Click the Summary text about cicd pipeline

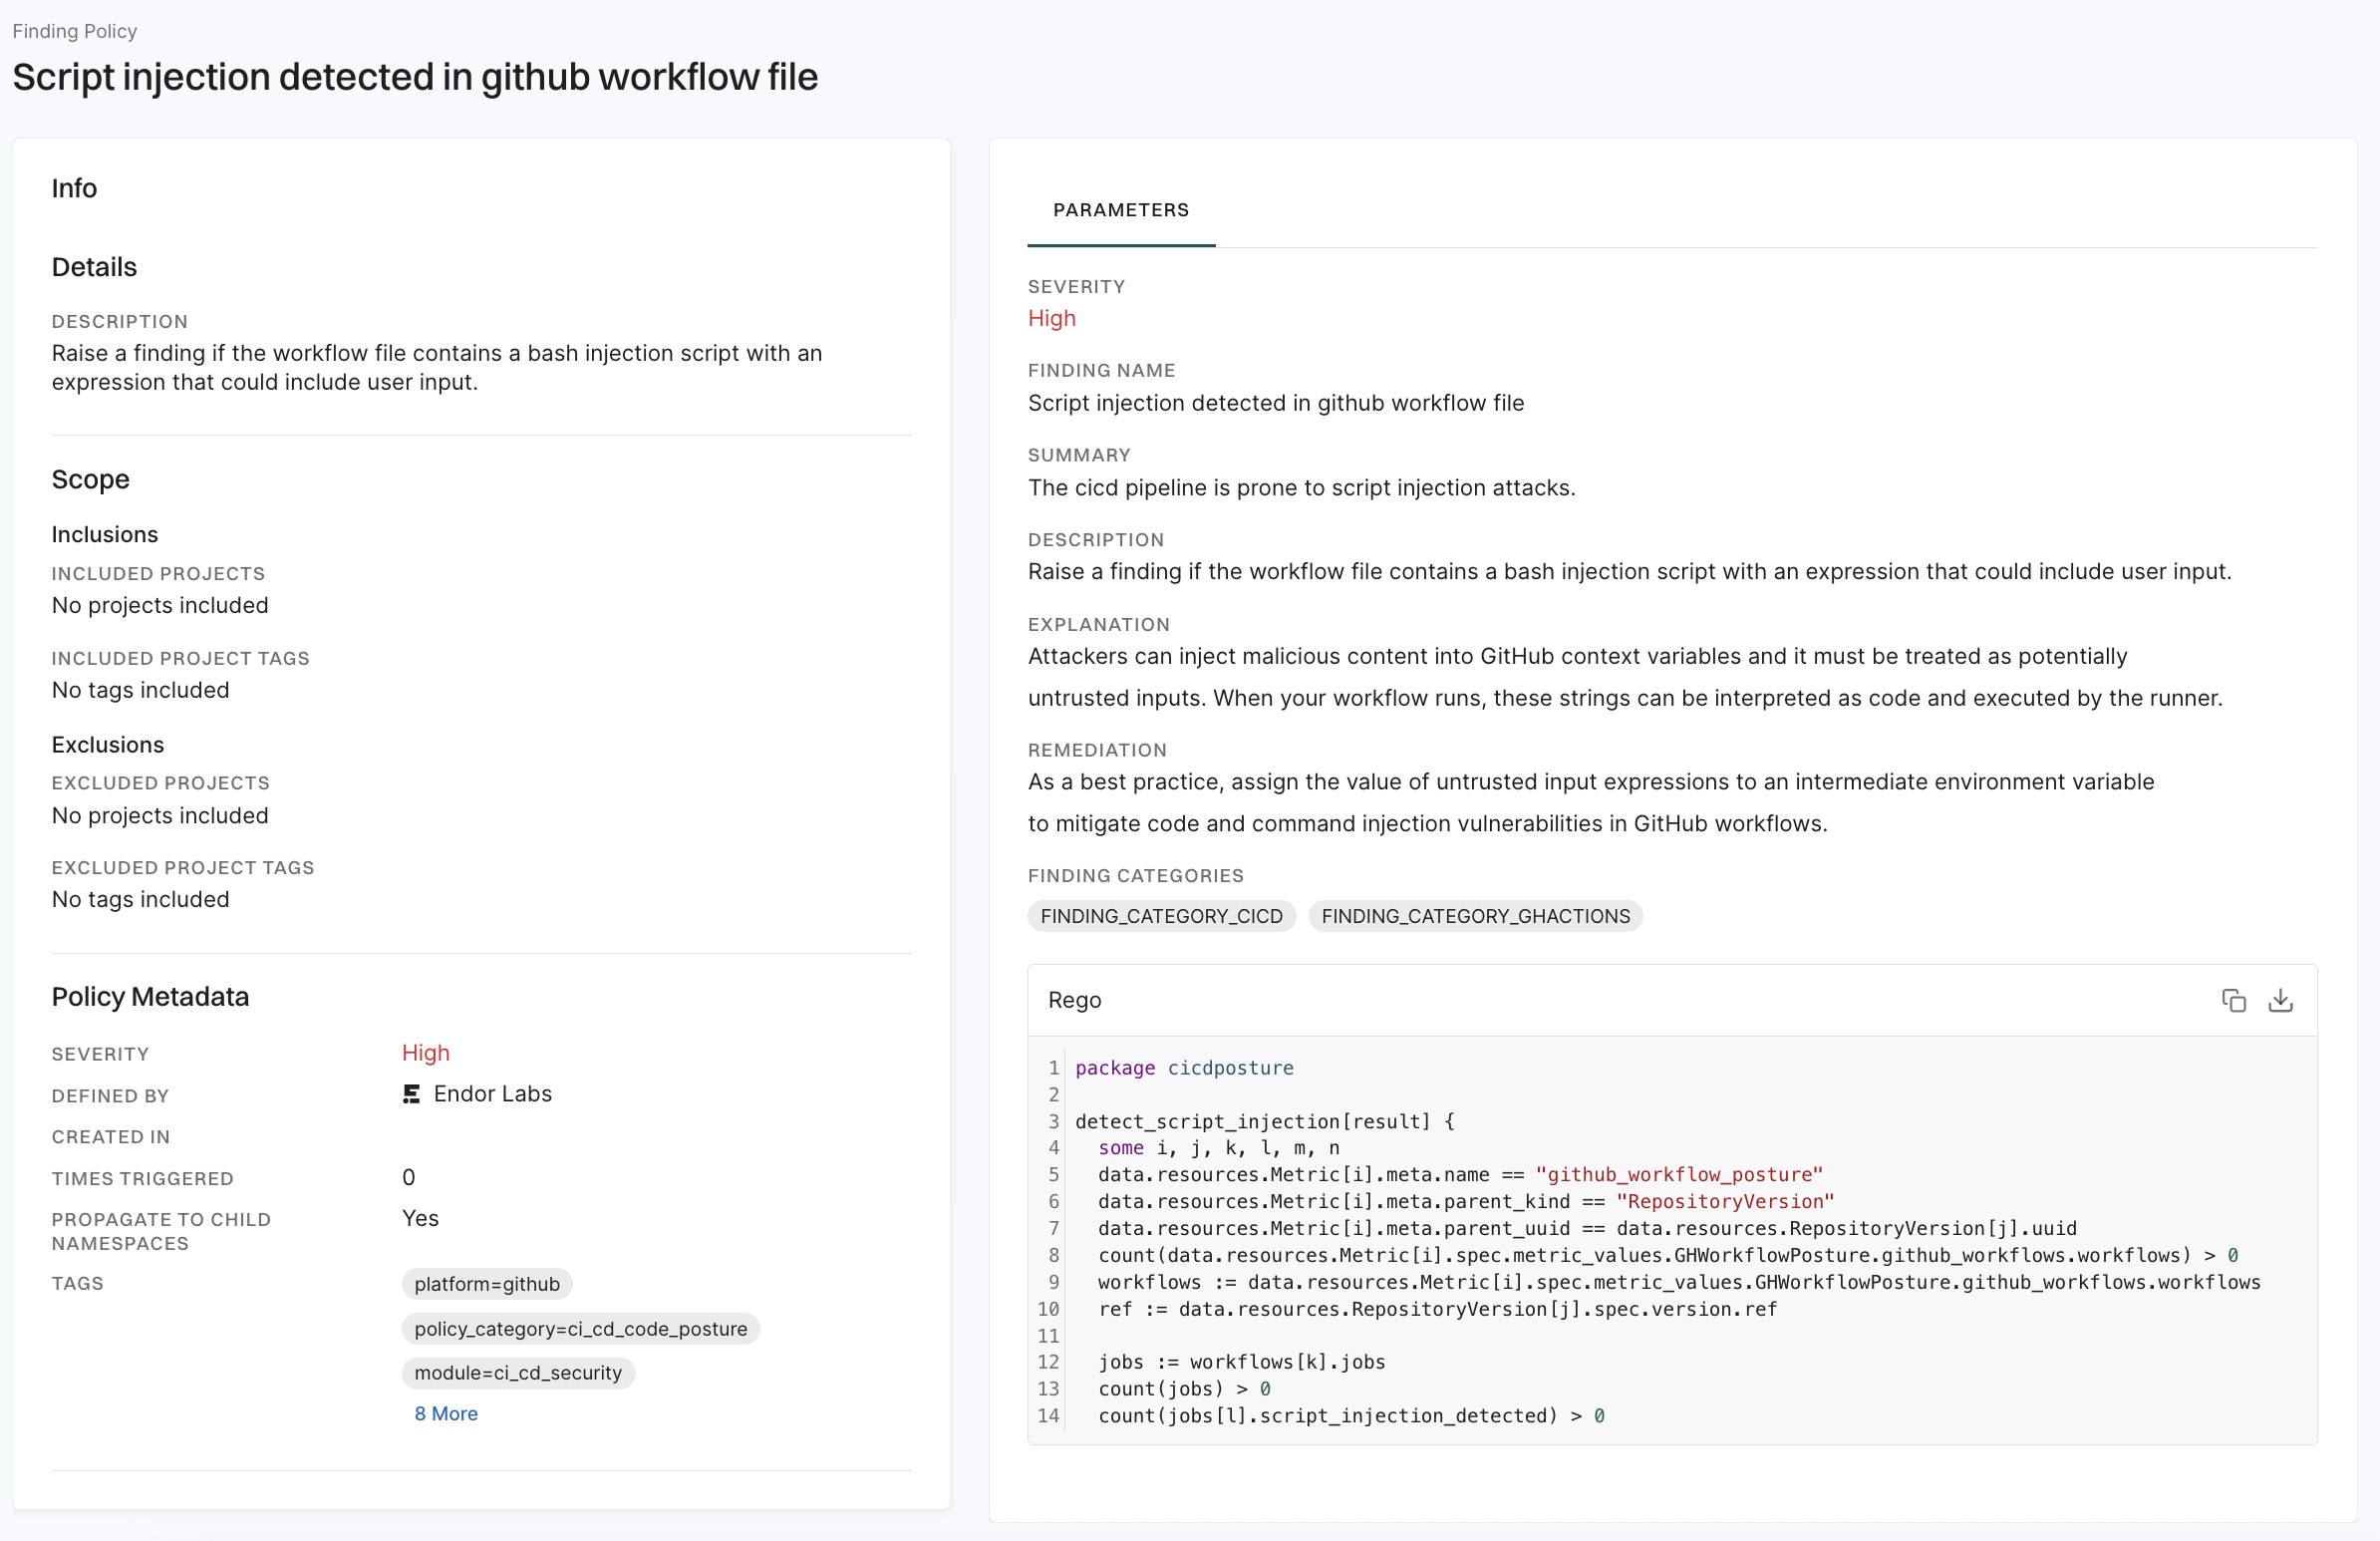pyautogui.click(x=1301, y=487)
